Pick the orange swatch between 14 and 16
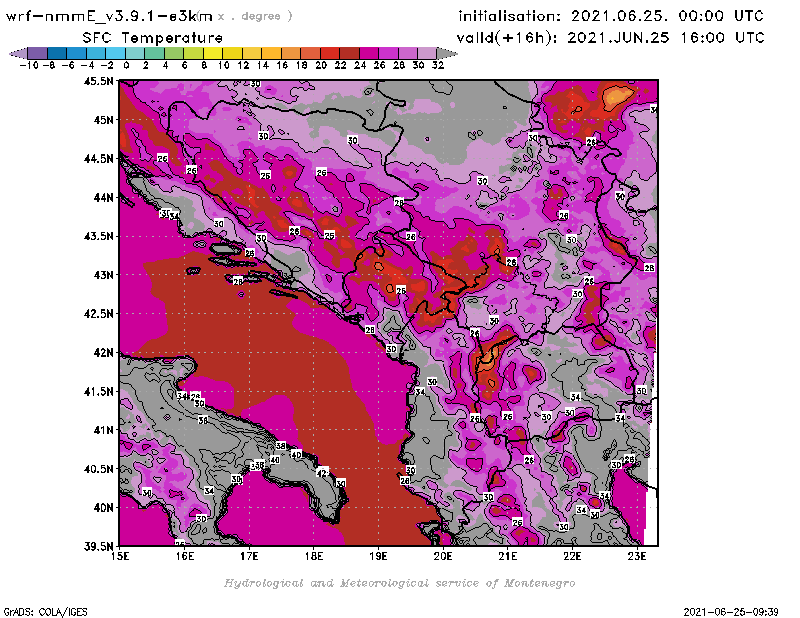The image size is (800, 618). click(x=272, y=54)
